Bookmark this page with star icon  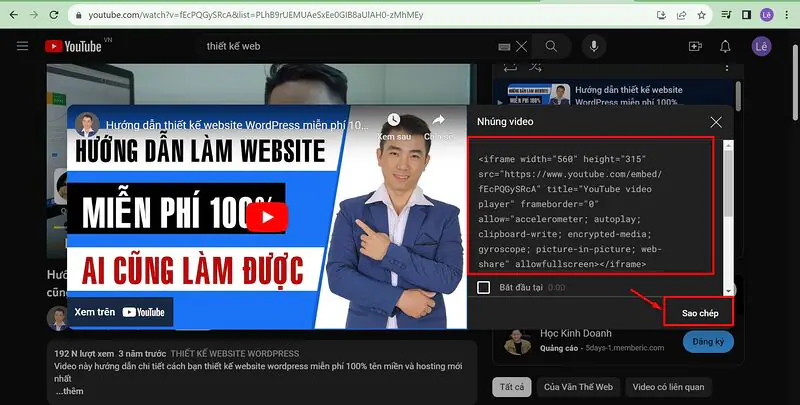pos(702,15)
